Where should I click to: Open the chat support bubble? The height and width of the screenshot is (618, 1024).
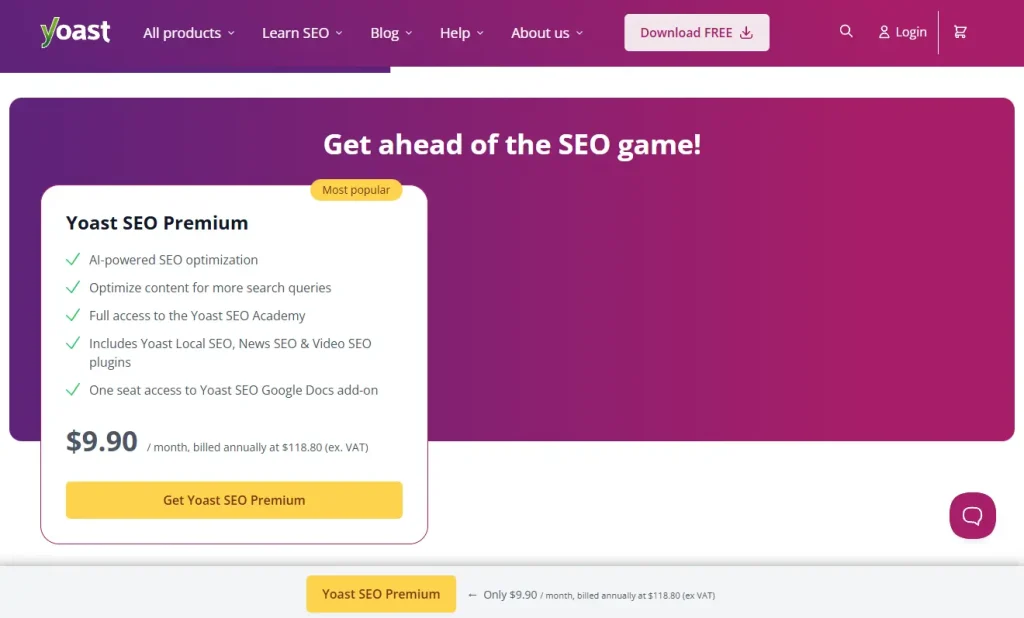[971, 515]
